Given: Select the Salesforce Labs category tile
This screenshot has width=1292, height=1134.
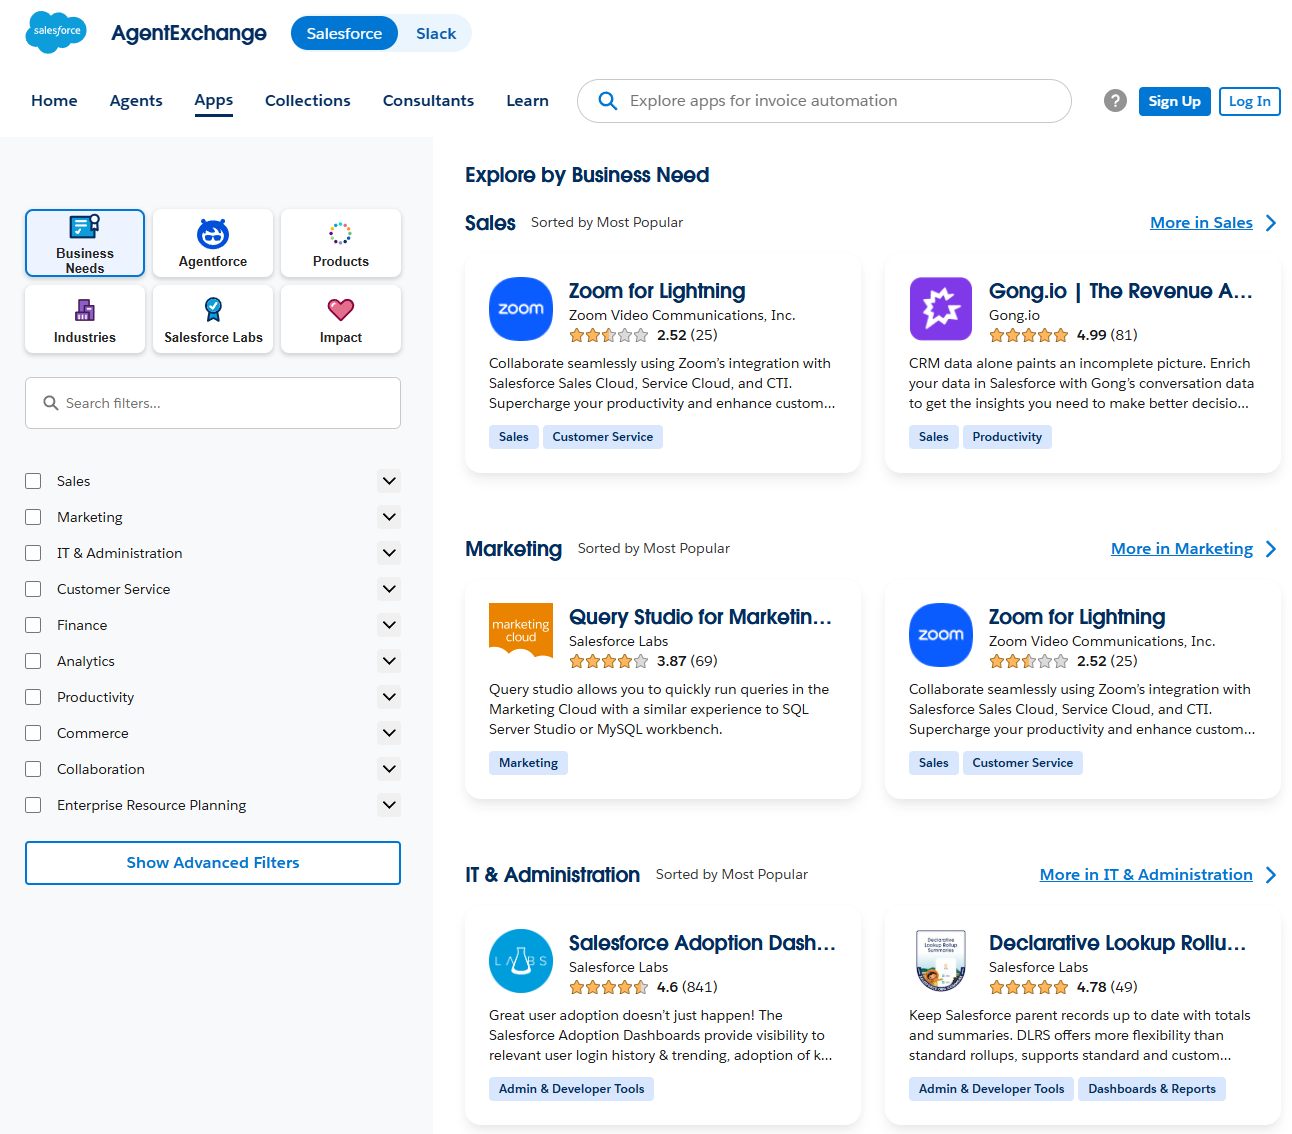Looking at the screenshot, I should pyautogui.click(x=213, y=319).
